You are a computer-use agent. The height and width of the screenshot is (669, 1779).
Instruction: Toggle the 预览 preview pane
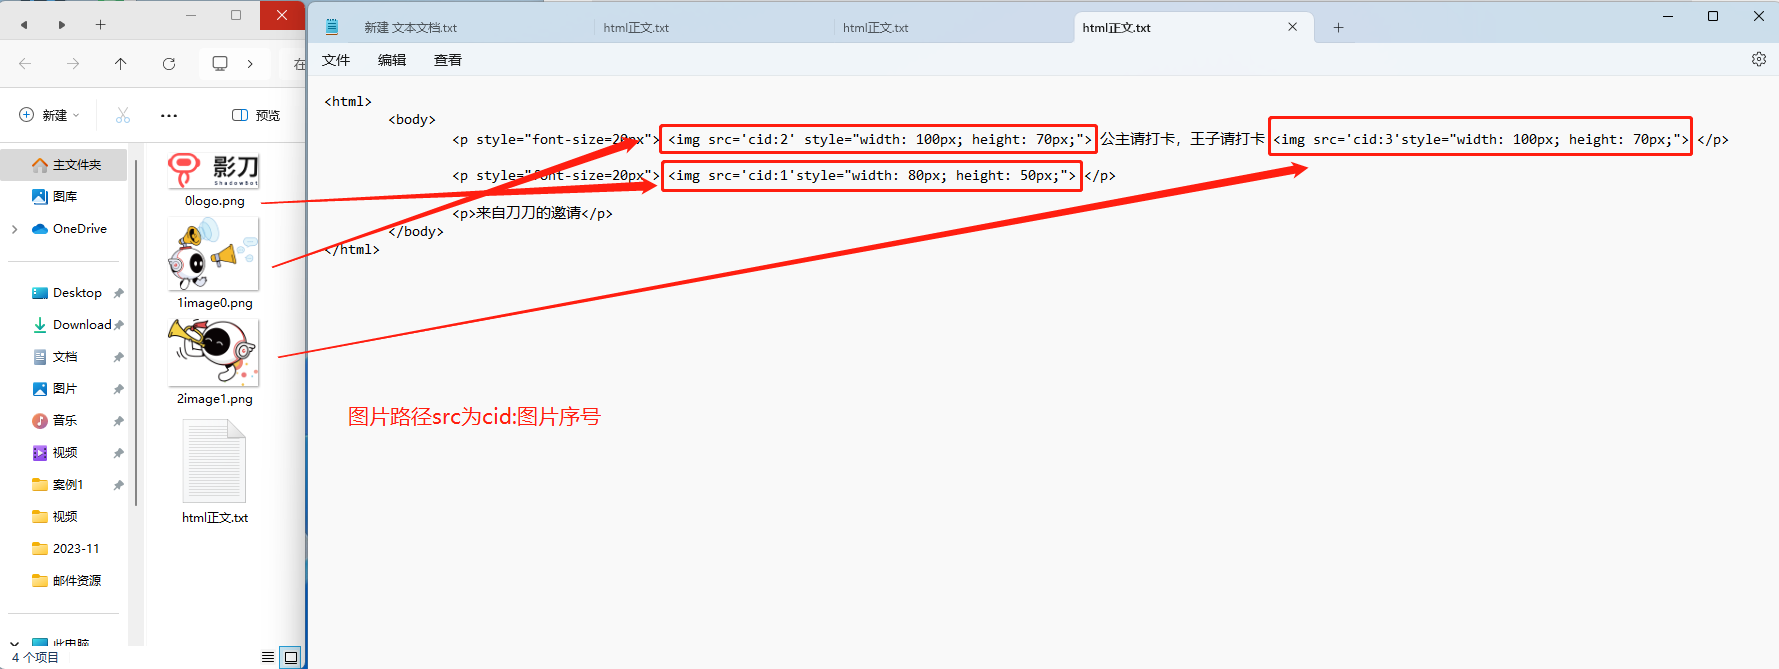coord(256,115)
